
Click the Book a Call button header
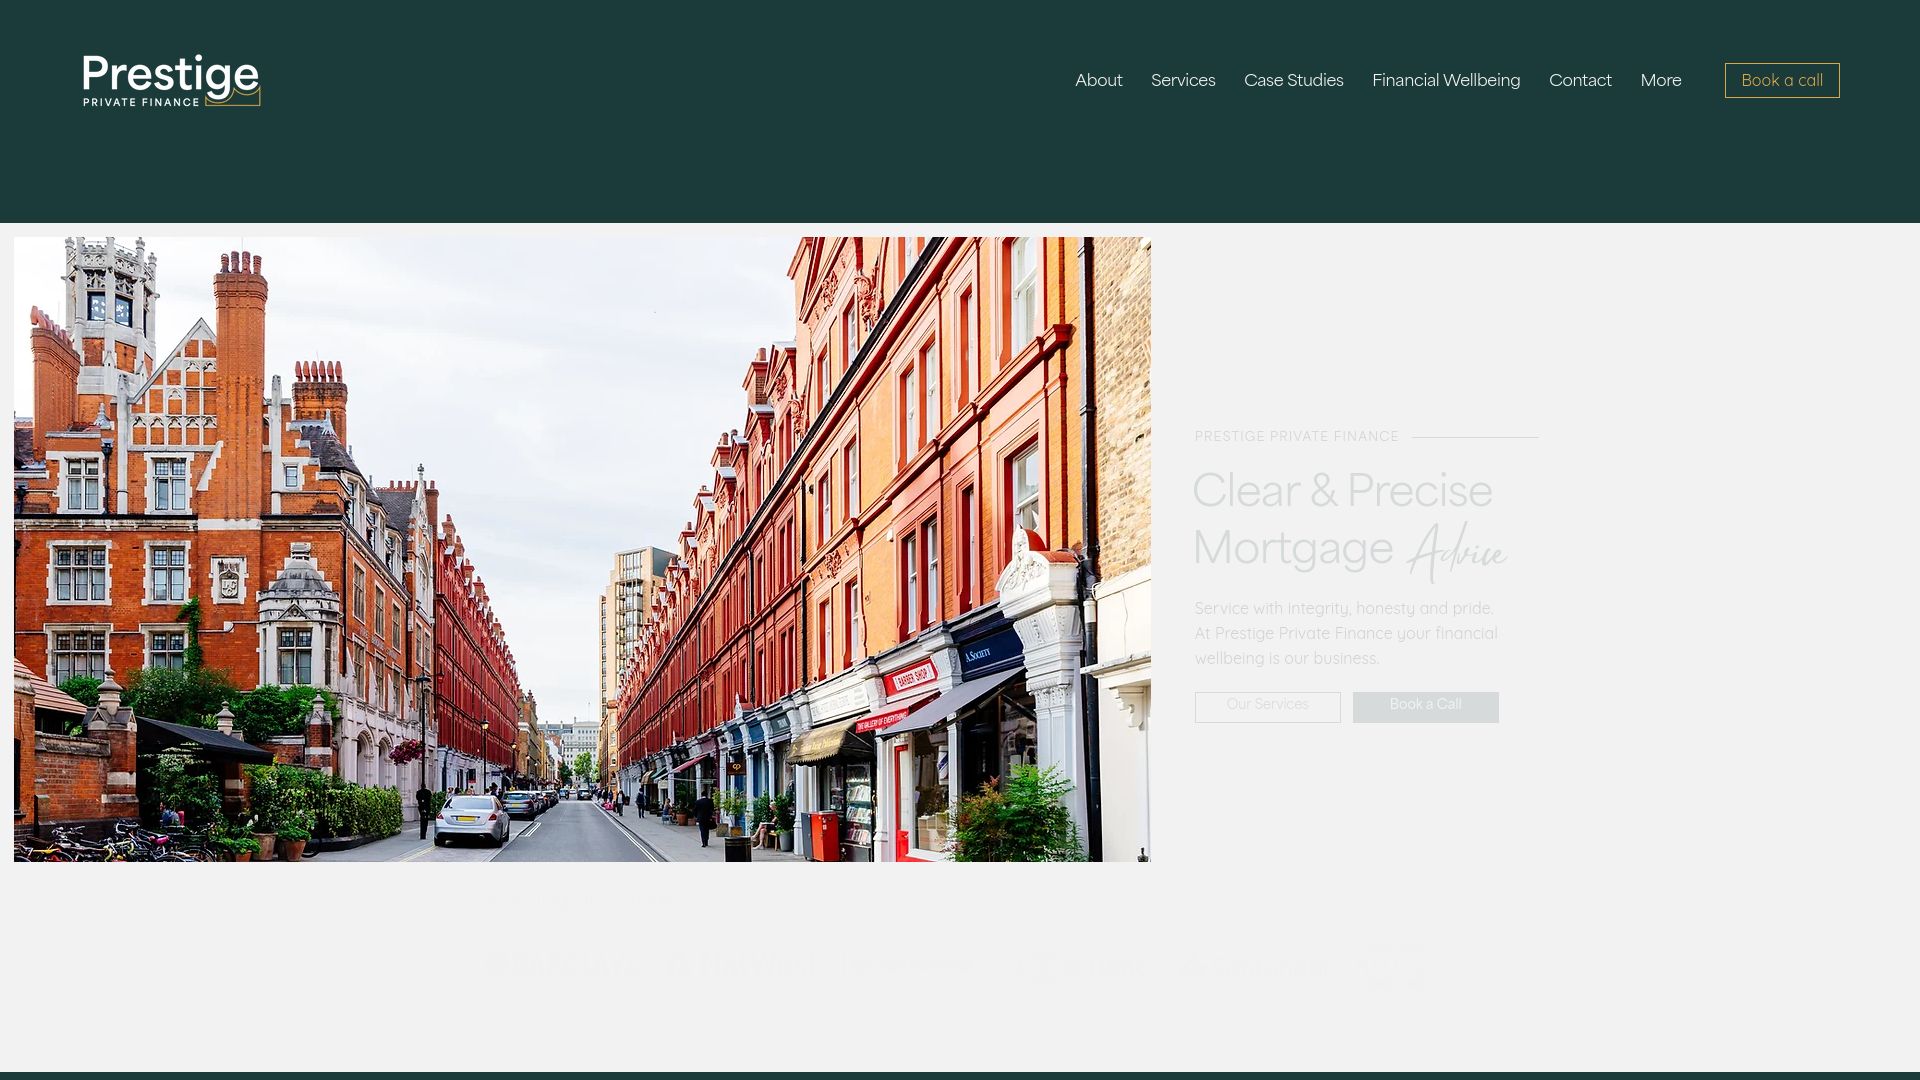(1782, 80)
